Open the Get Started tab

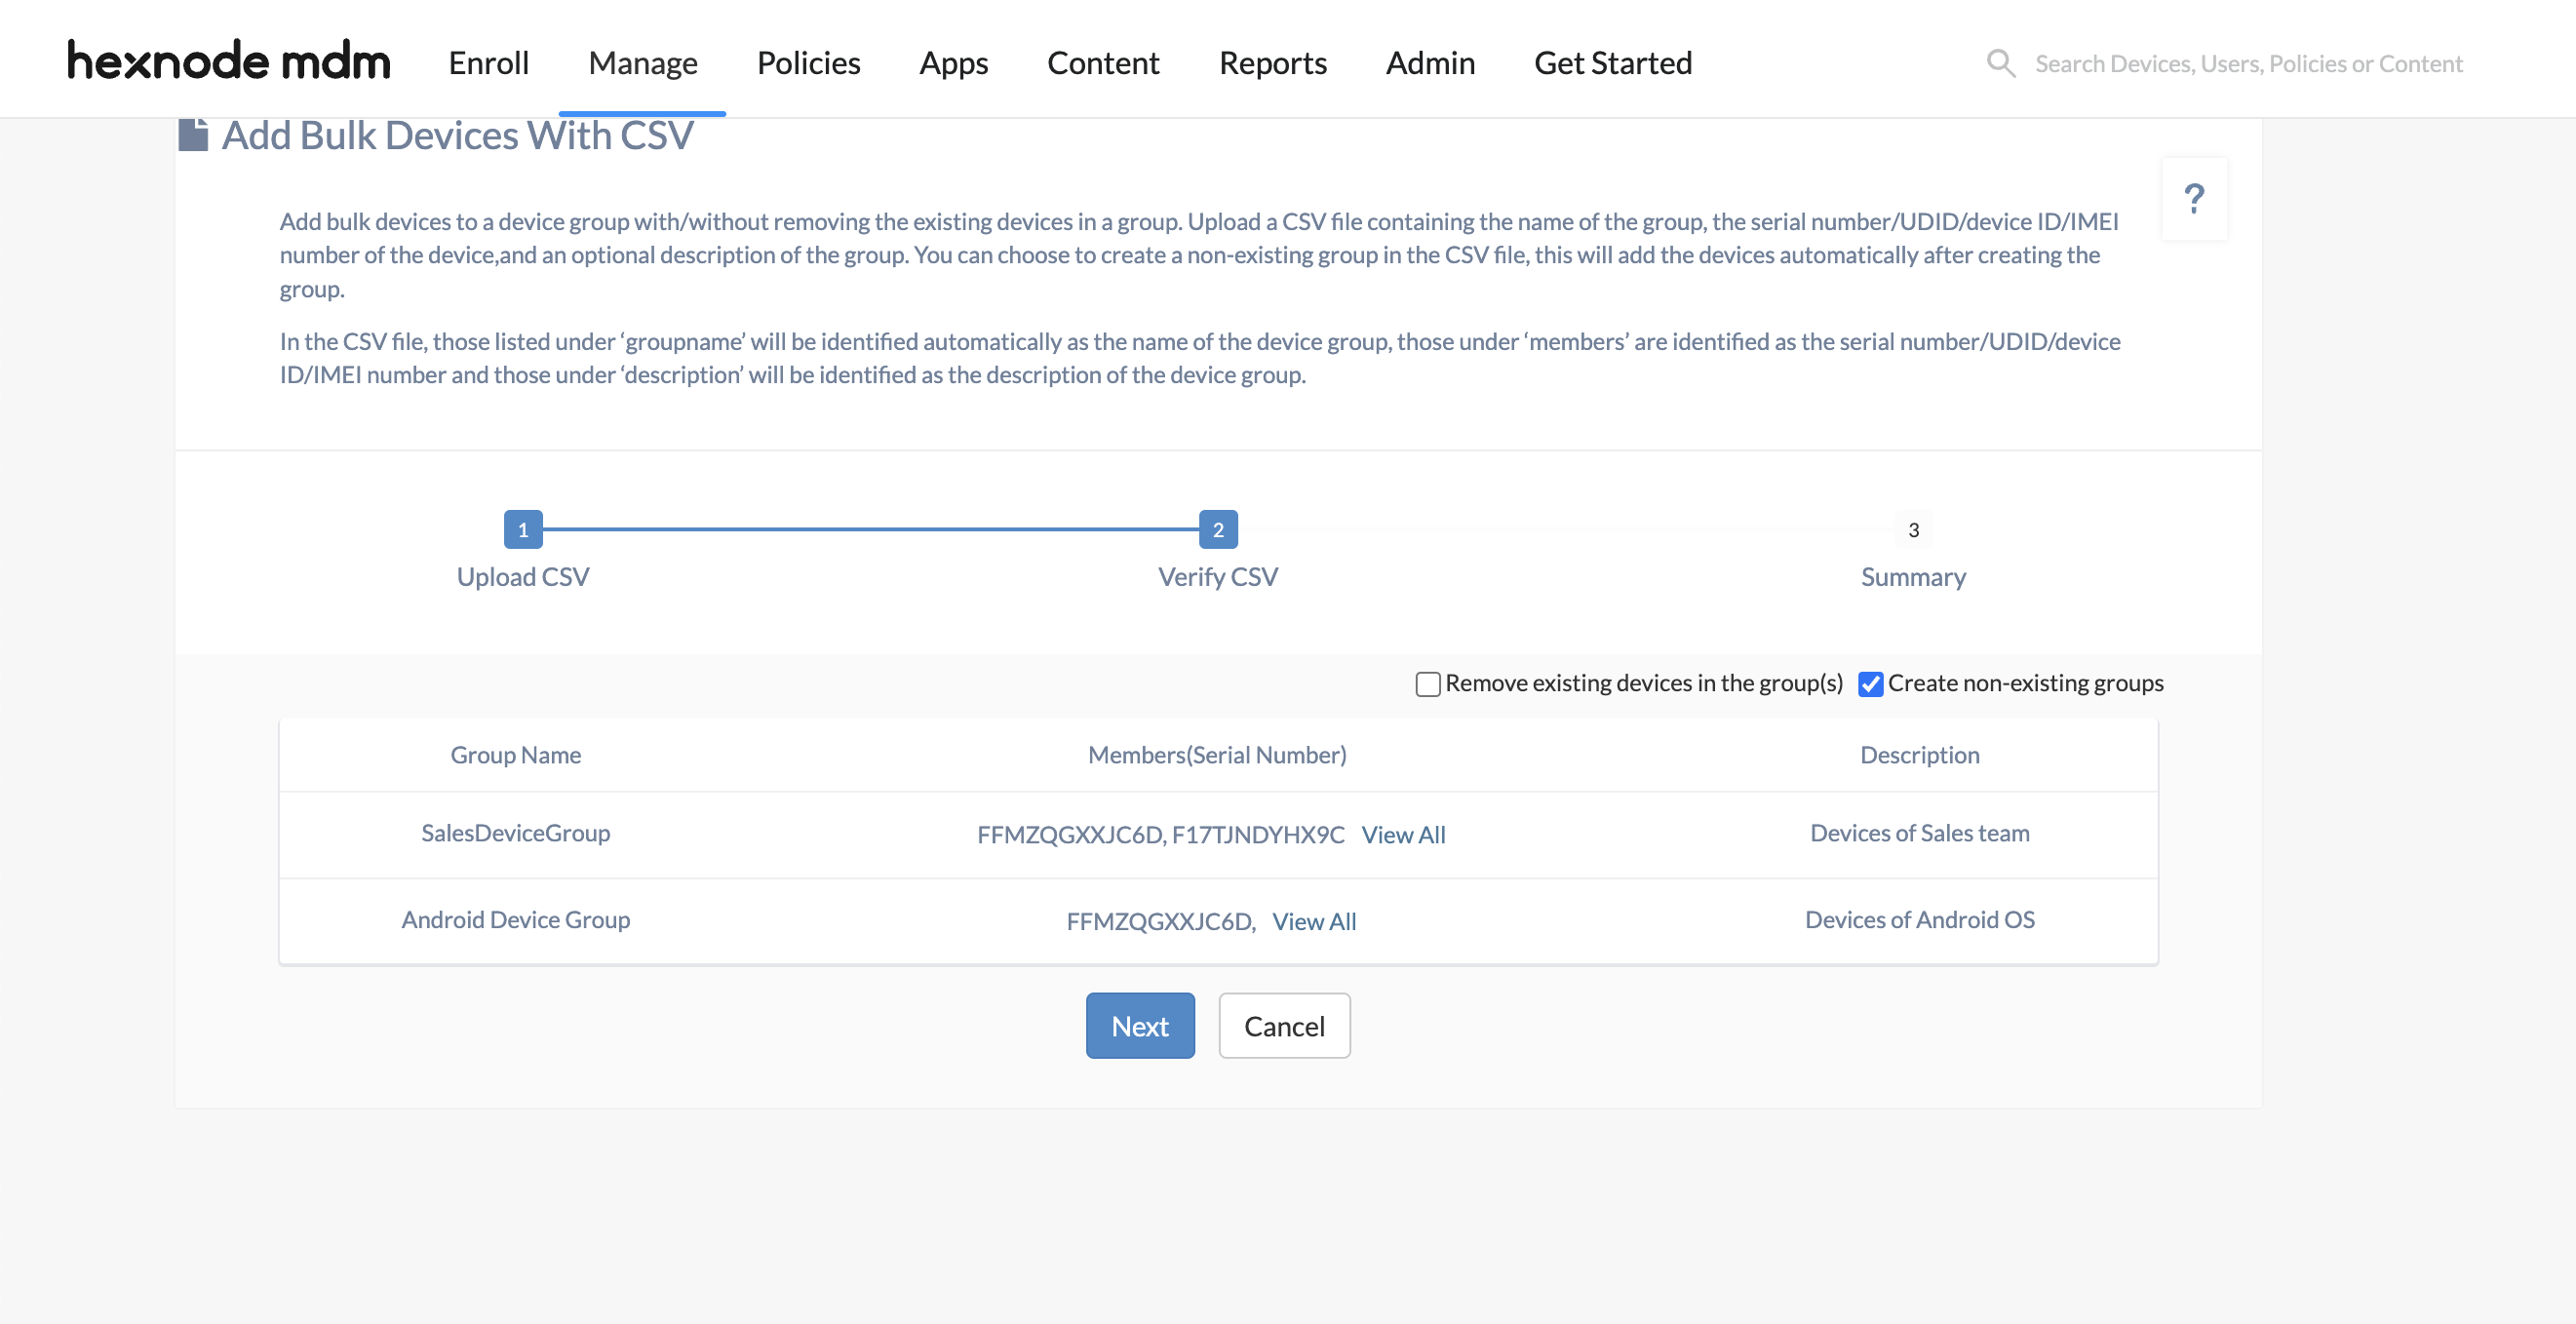click(x=1613, y=63)
